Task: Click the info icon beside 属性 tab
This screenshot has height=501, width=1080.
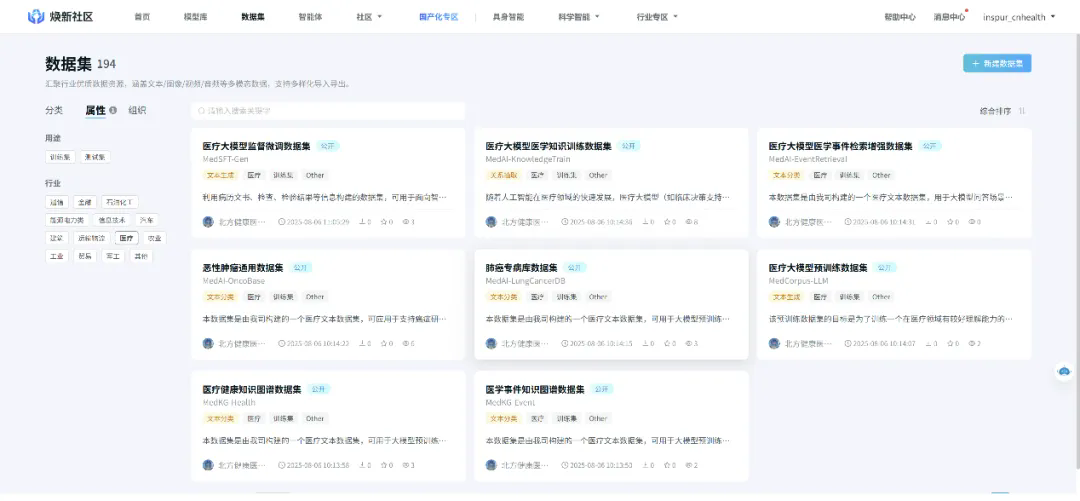Action: (x=113, y=111)
